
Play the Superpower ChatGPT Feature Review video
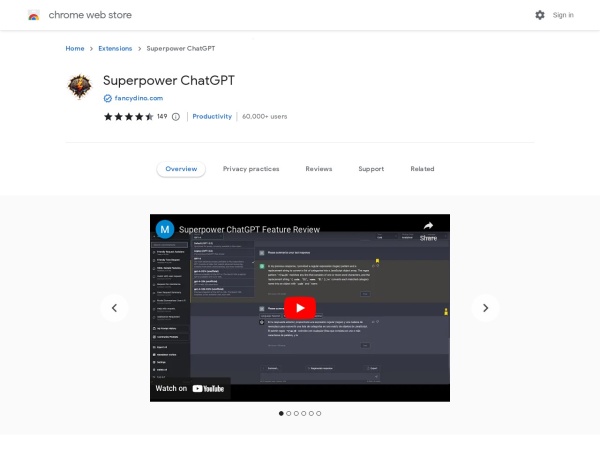[300, 308]
